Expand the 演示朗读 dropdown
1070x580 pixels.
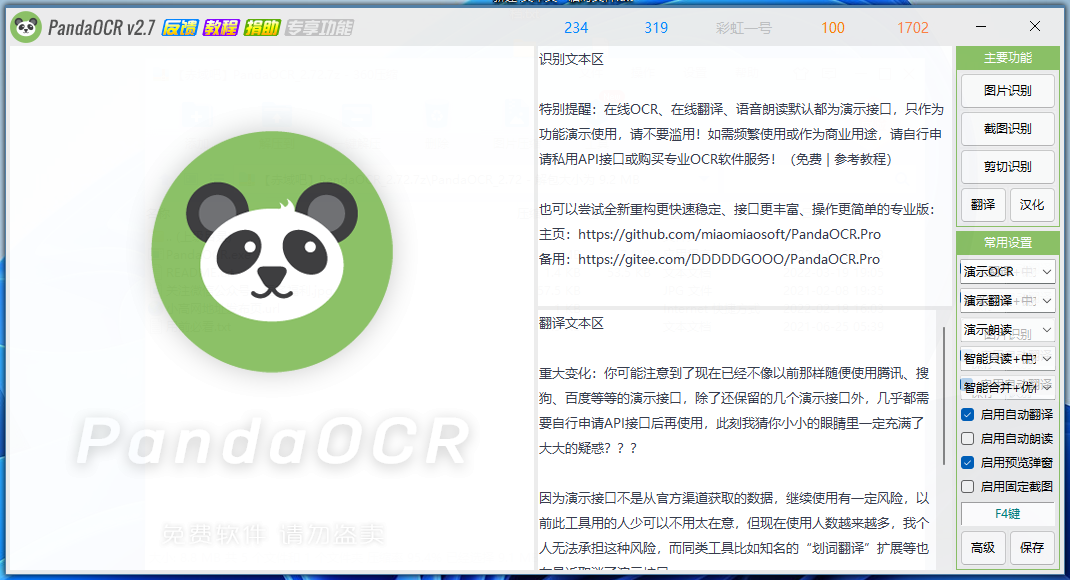(1007, 330)
